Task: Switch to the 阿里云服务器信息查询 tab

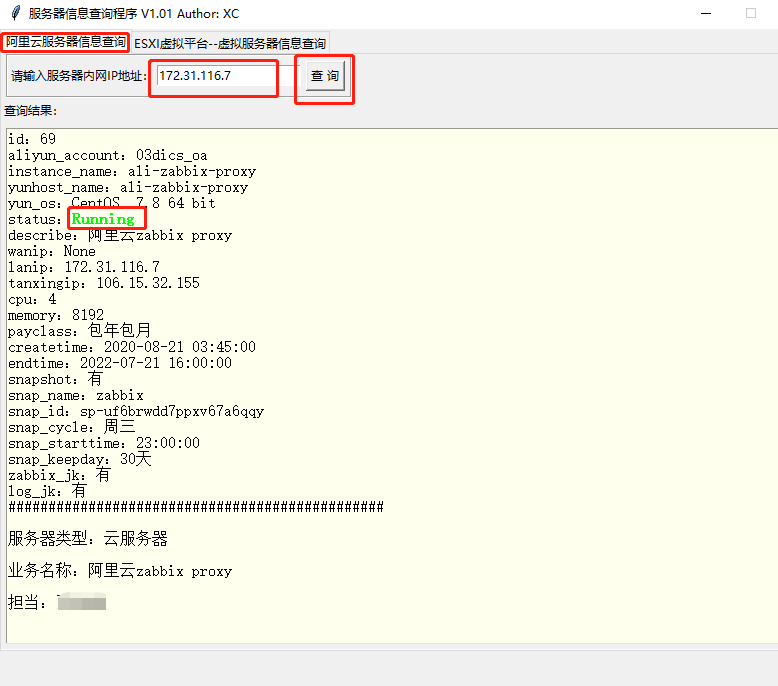Action: [x=65, y=42]
